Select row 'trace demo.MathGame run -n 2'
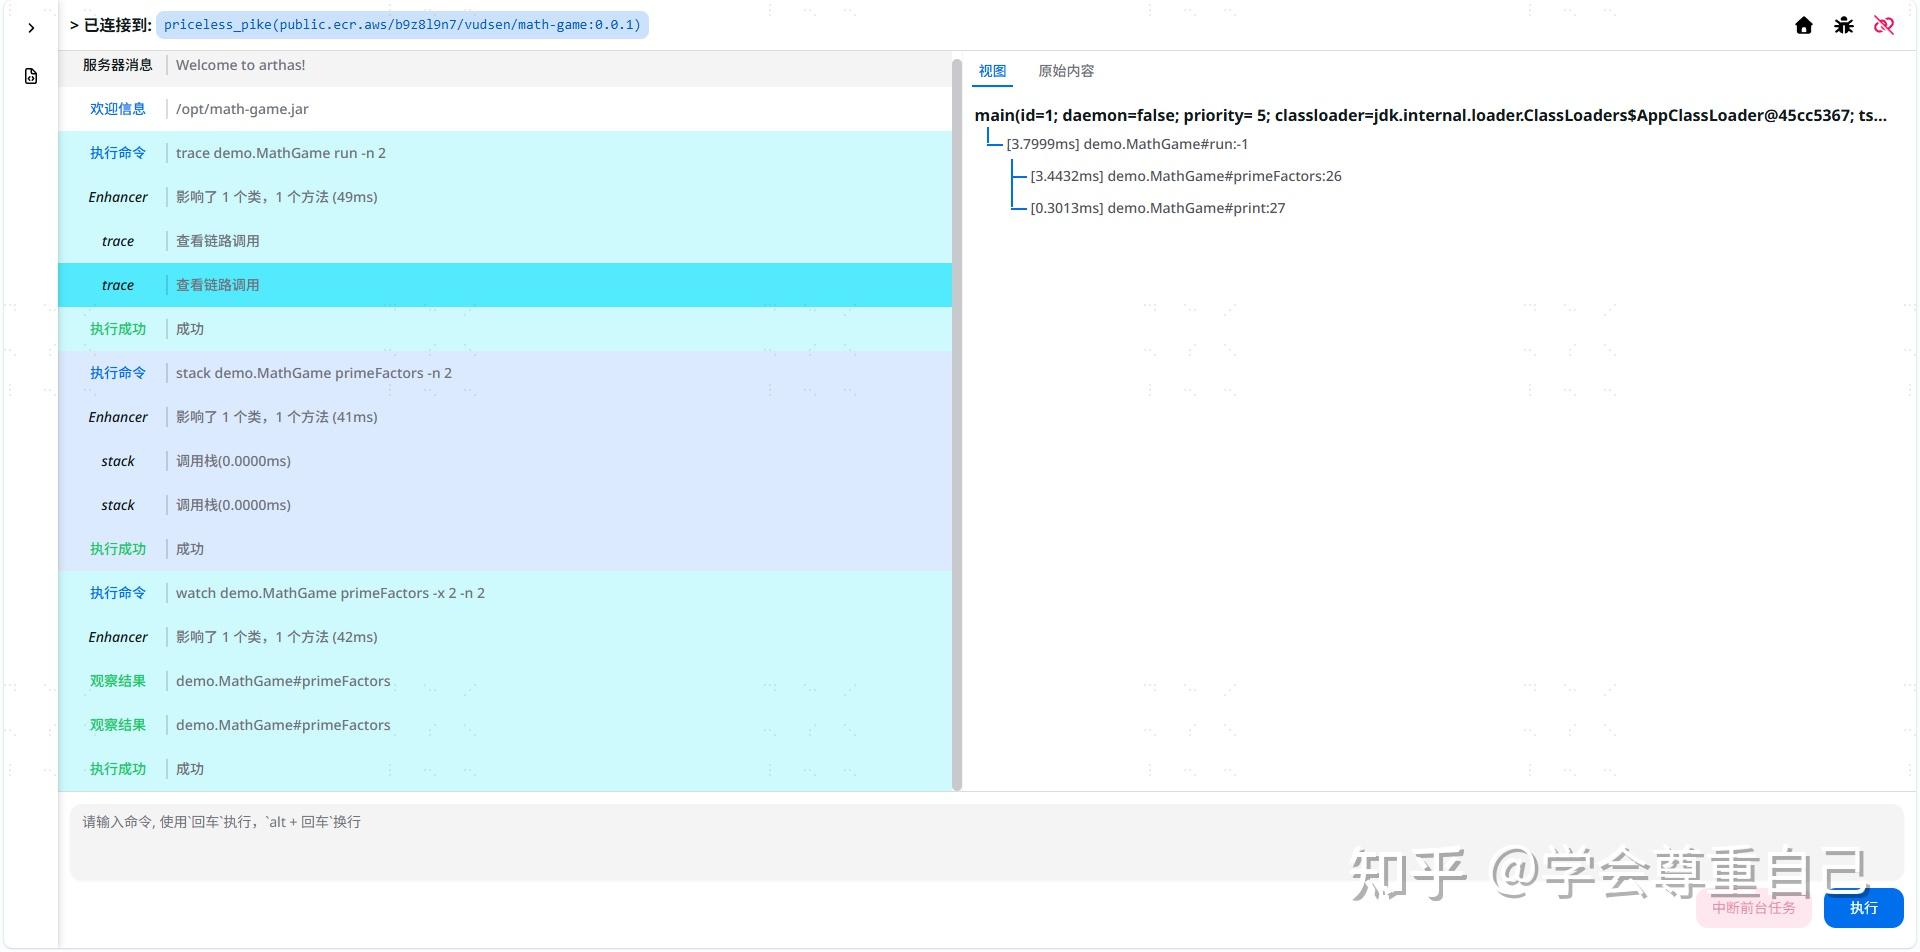The width and height of the screenshot is (1920, 952). tap(505, 153)
